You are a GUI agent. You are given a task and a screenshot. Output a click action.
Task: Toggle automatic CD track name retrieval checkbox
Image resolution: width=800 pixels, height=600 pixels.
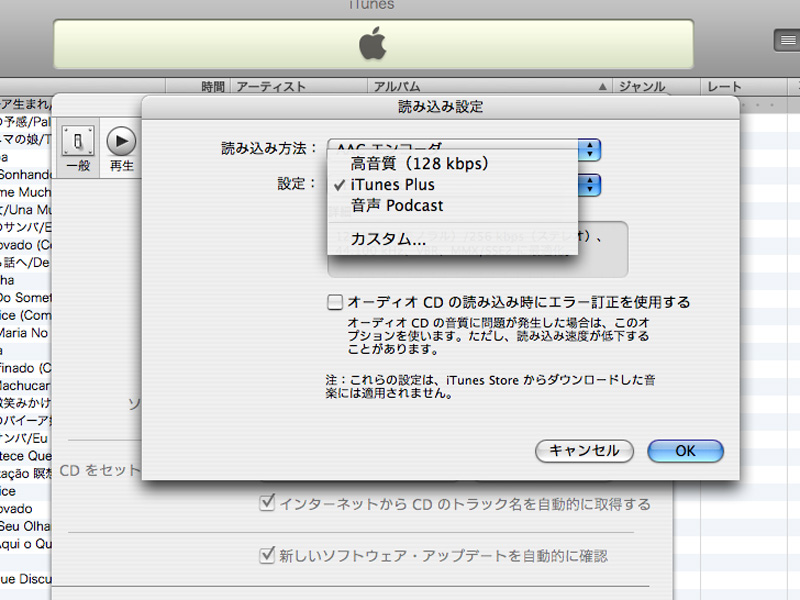coord(267,504)
